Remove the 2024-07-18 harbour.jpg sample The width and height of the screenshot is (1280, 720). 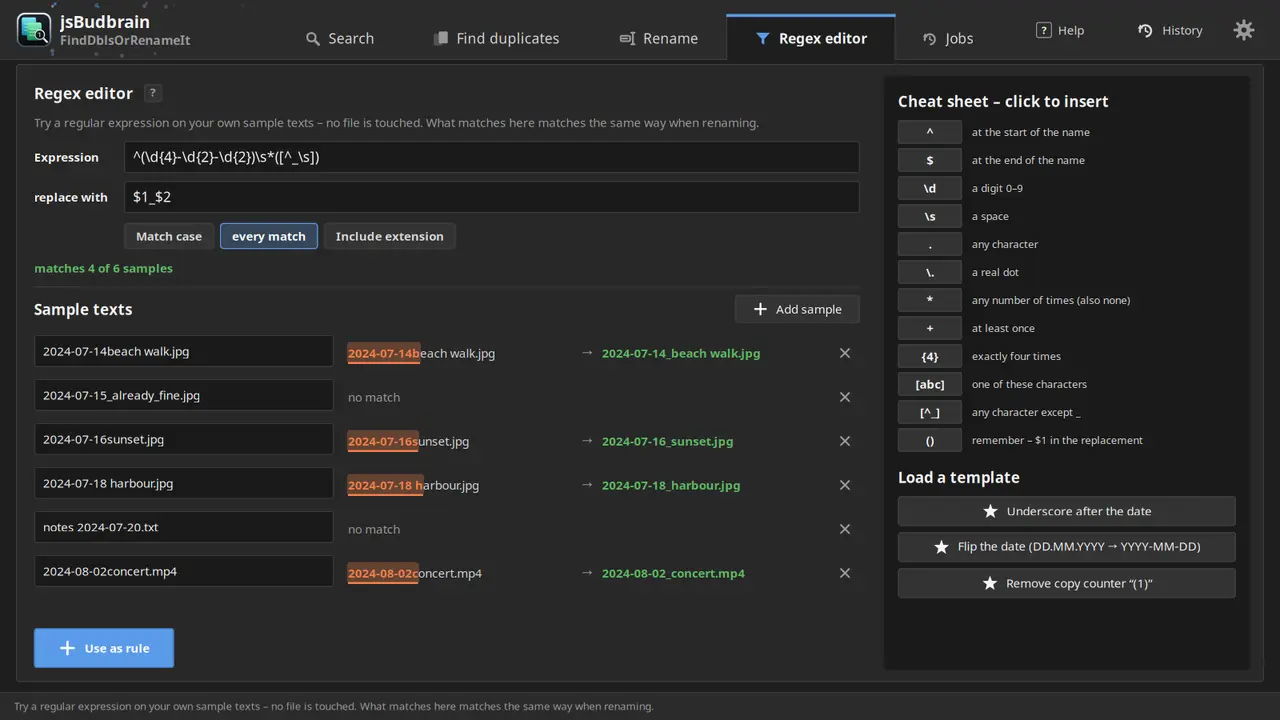(845, 485)
